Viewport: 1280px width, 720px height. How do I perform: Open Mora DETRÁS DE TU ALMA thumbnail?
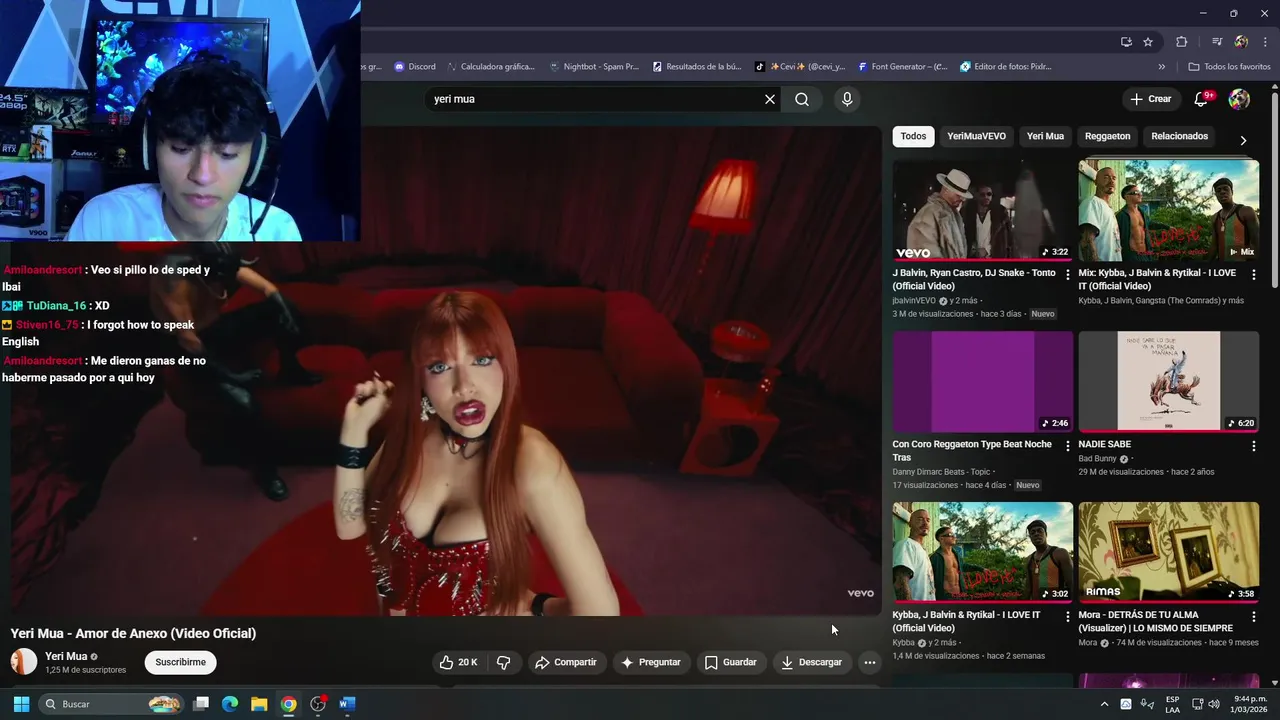pos(1168,552)
